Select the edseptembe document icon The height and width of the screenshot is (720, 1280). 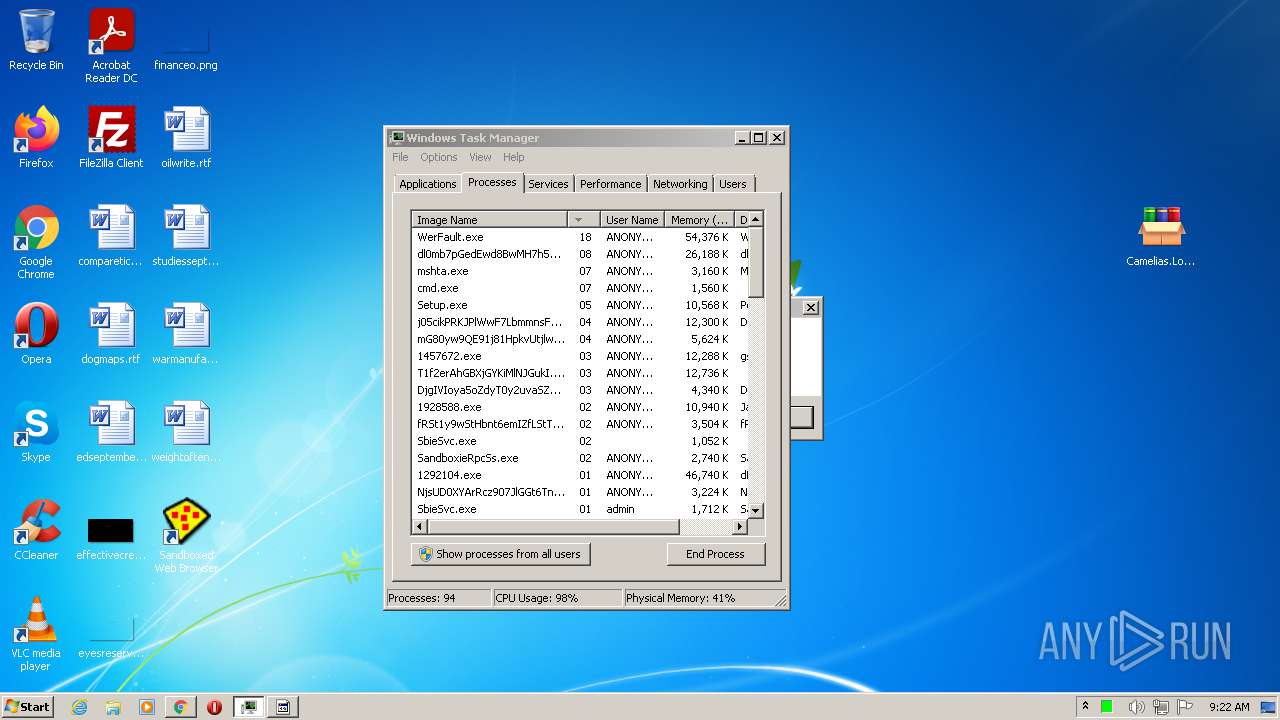click(111, 431)
